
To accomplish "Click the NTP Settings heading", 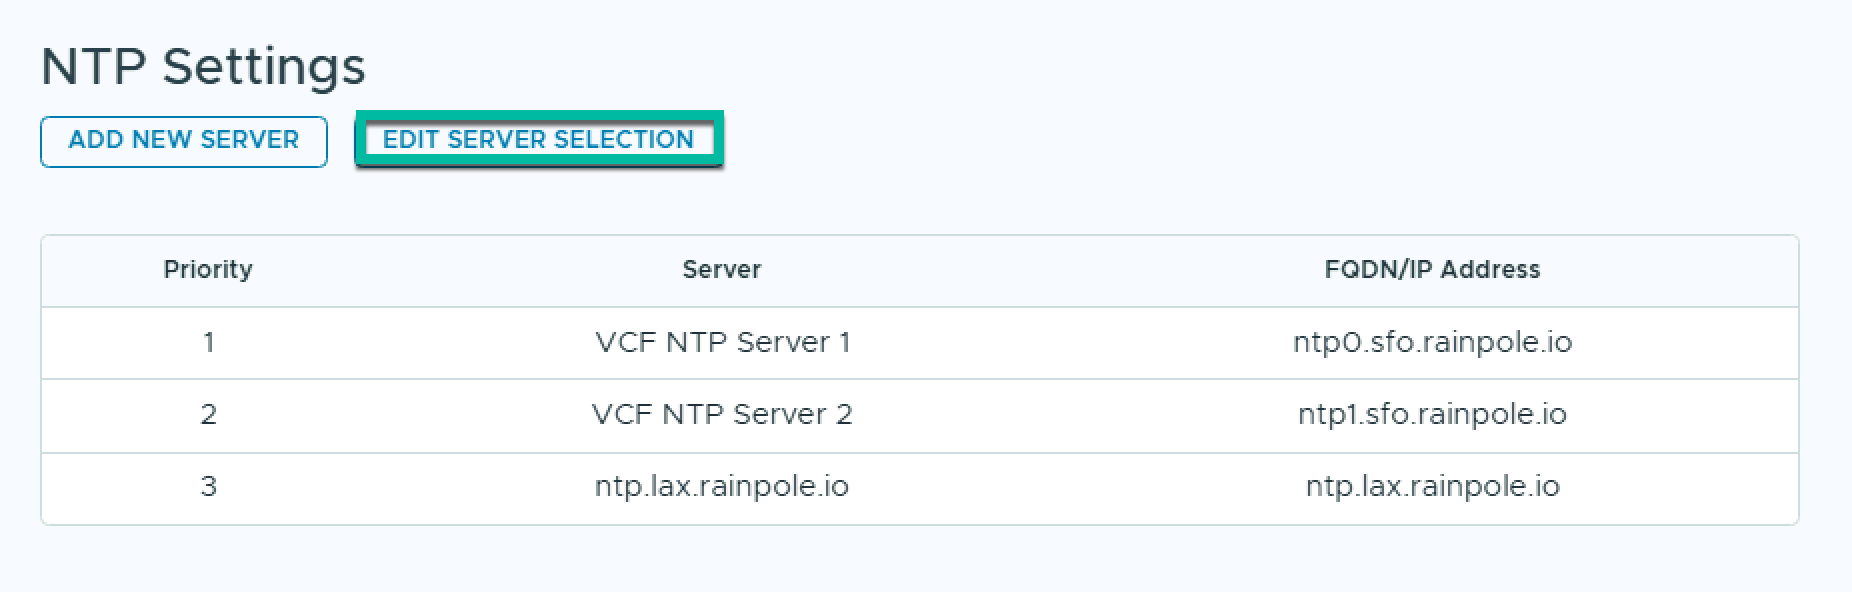I will pos(203,67).
